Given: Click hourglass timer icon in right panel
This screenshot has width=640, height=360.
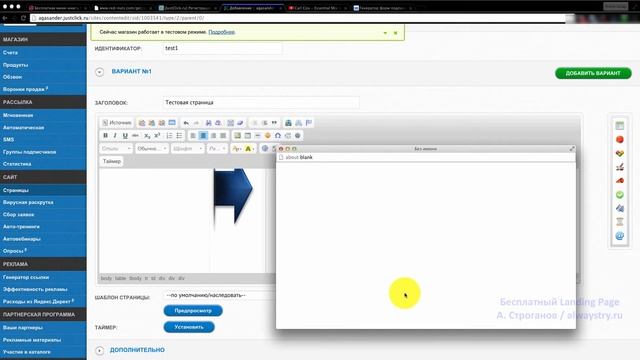Looking at the screenshot, I should 620,222.
